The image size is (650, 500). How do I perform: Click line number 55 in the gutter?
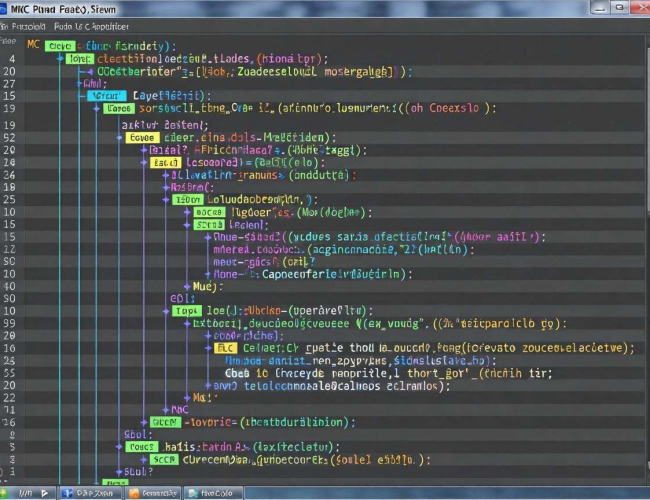(x=9, y=373)
